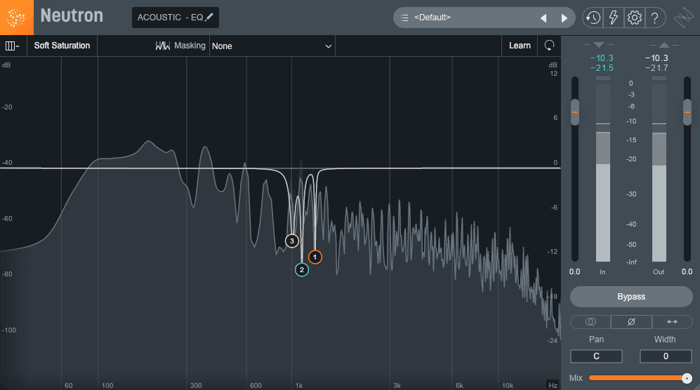Click the output peak readout -10.3

[657, 58]
